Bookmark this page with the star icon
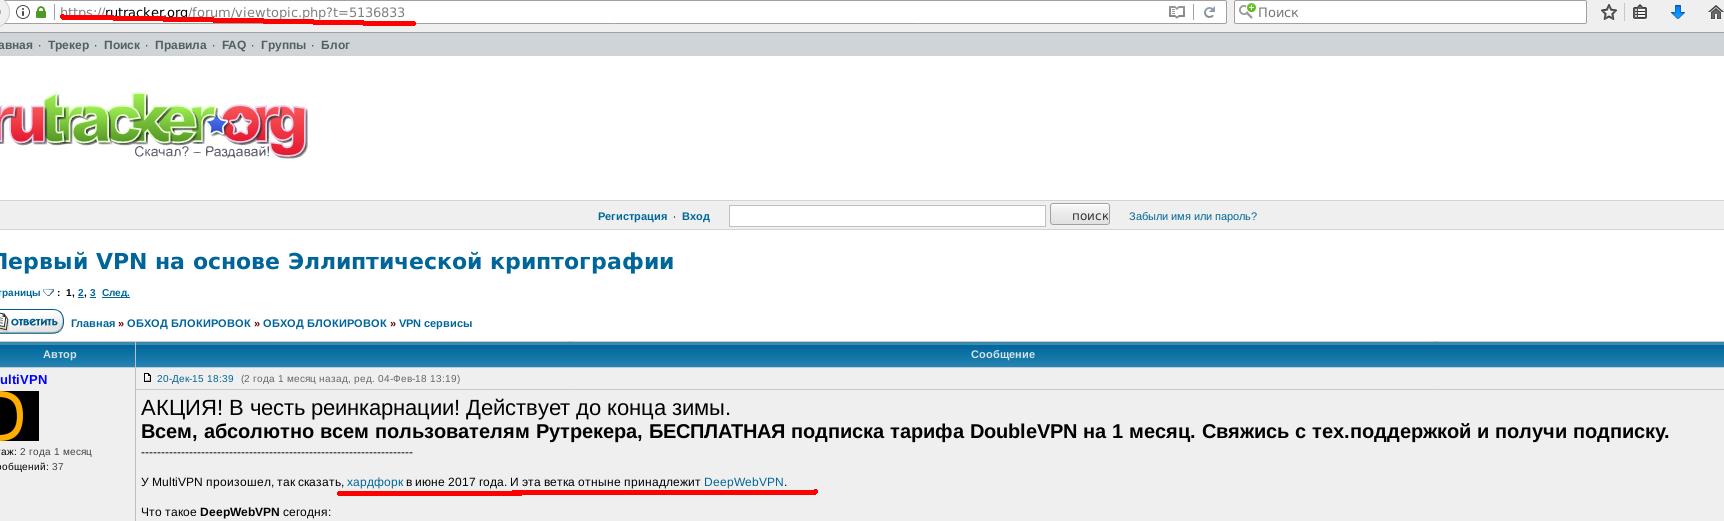Viewport: 1724px width, 521px height. 1608,13
